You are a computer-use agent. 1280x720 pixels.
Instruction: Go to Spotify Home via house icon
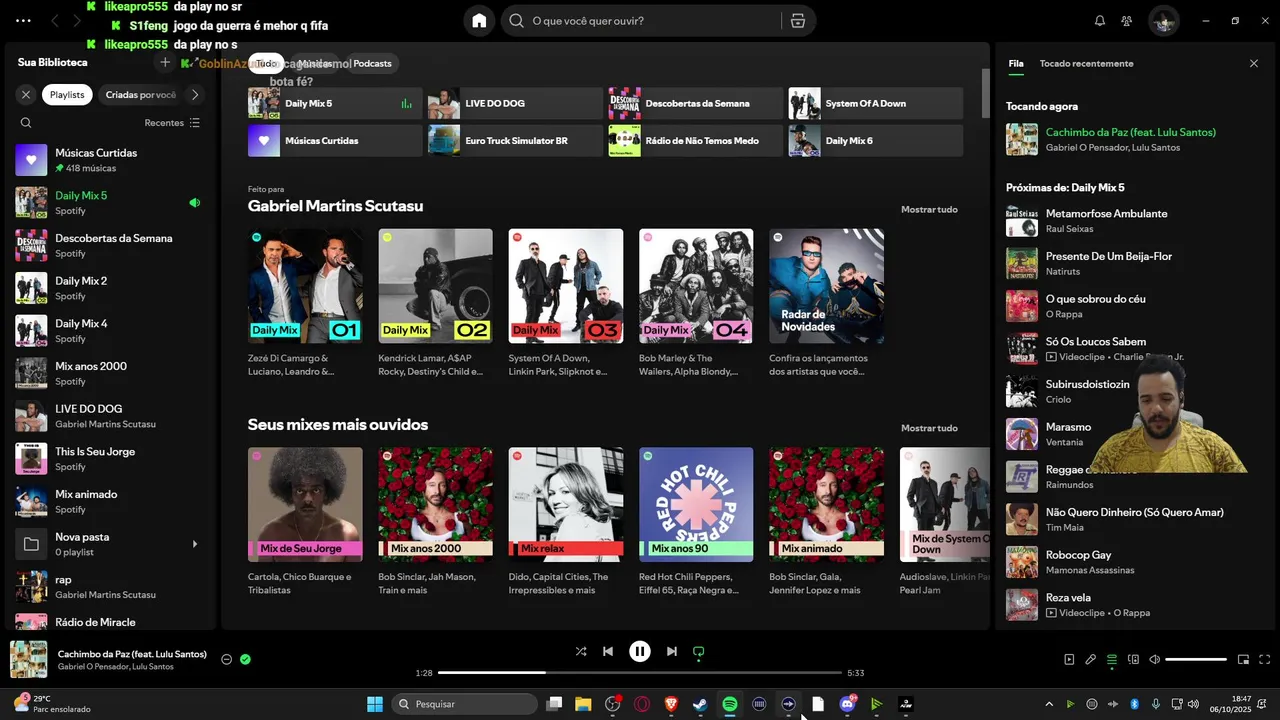pyautogui.click(x=479, y=20)
